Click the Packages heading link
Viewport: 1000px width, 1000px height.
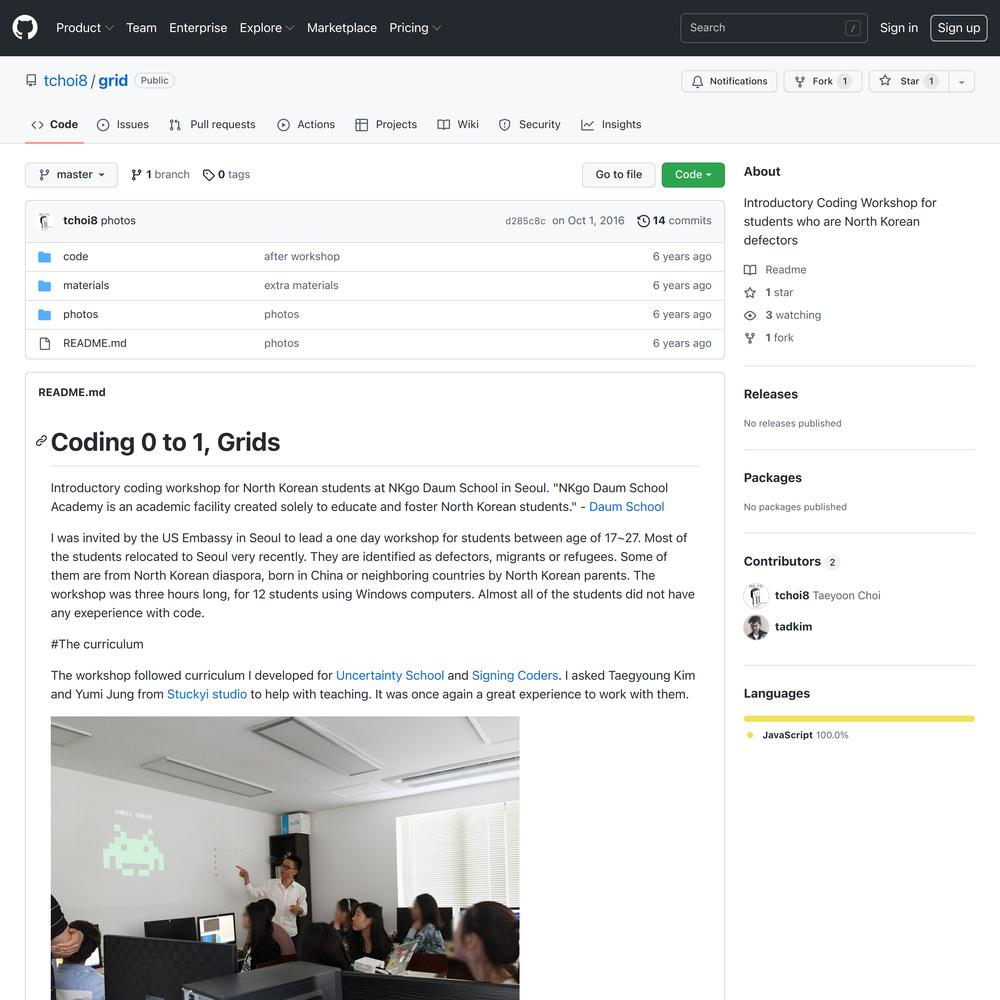(772, 478)
